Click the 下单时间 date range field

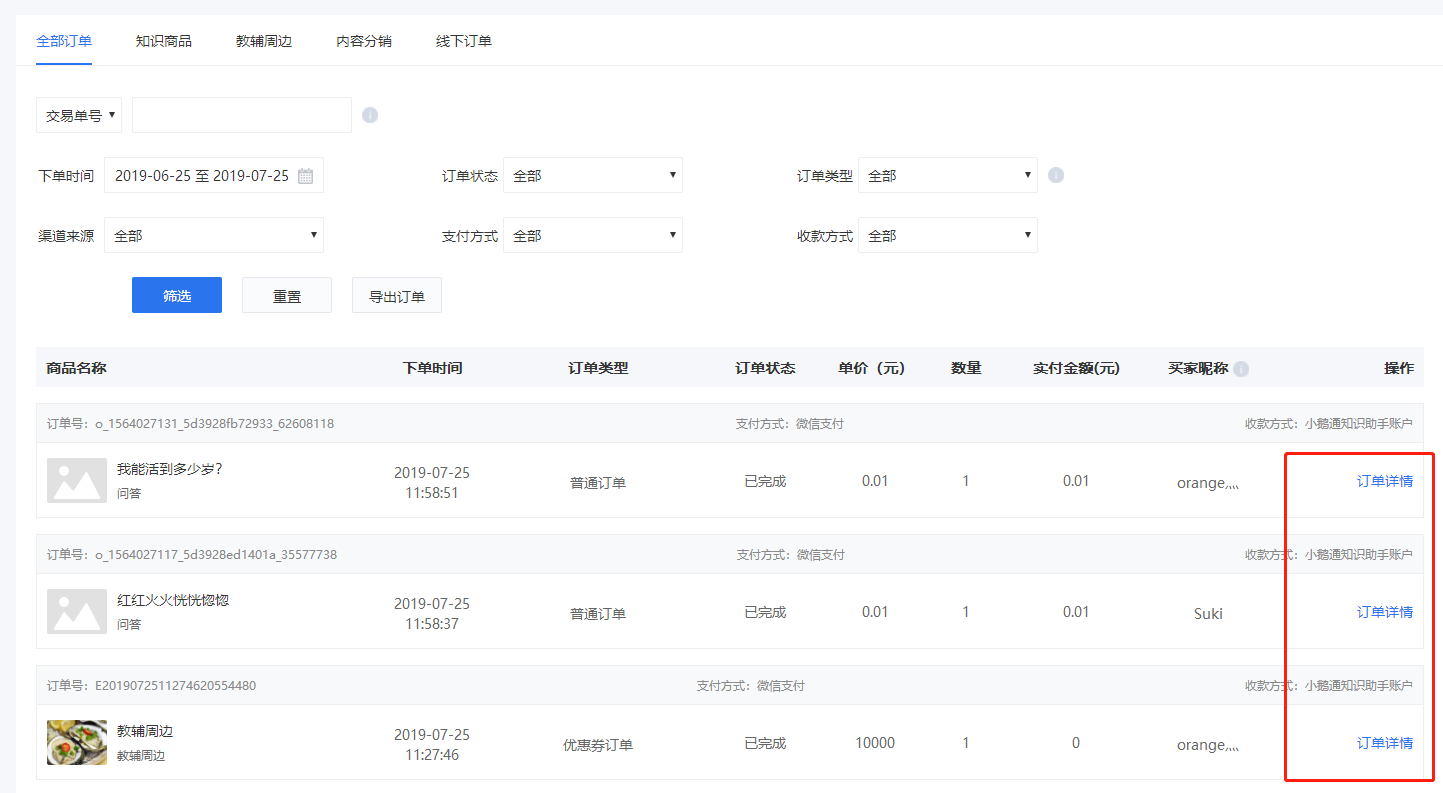[x=214, y=175]
